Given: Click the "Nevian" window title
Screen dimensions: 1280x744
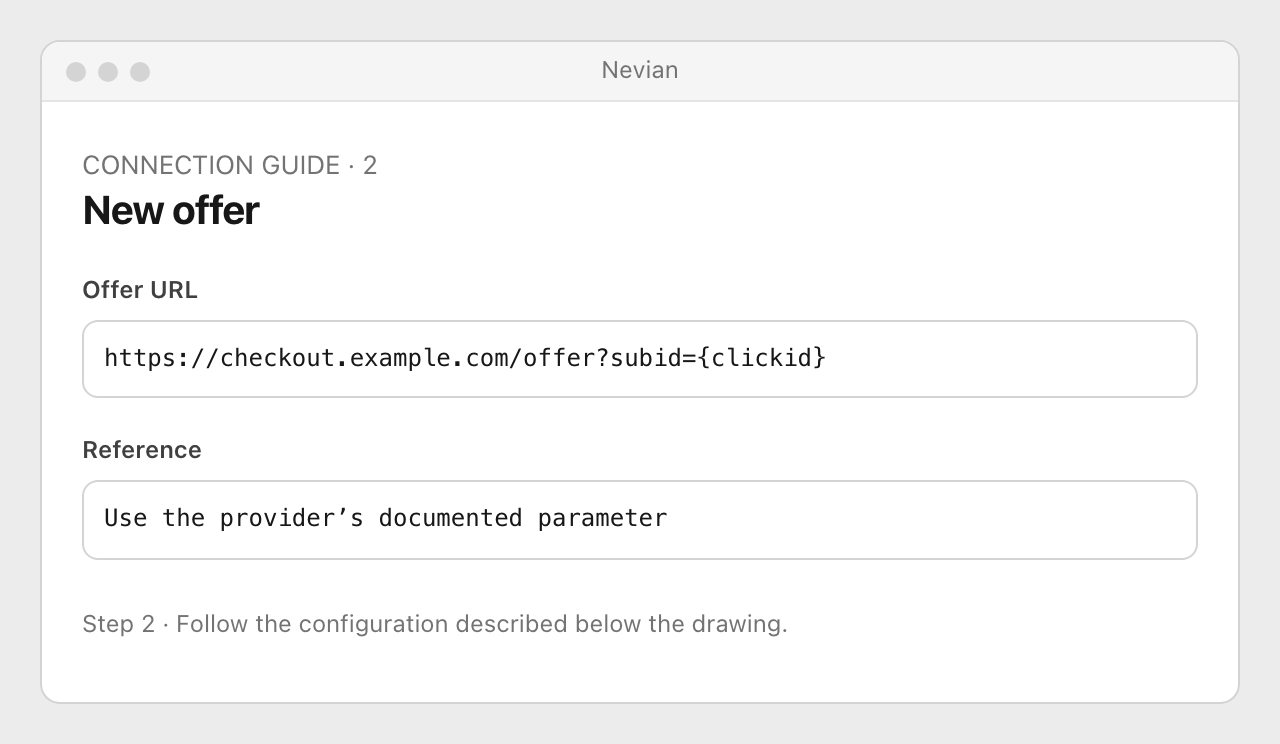Looking at the screenshot, I should coord(640,70).
